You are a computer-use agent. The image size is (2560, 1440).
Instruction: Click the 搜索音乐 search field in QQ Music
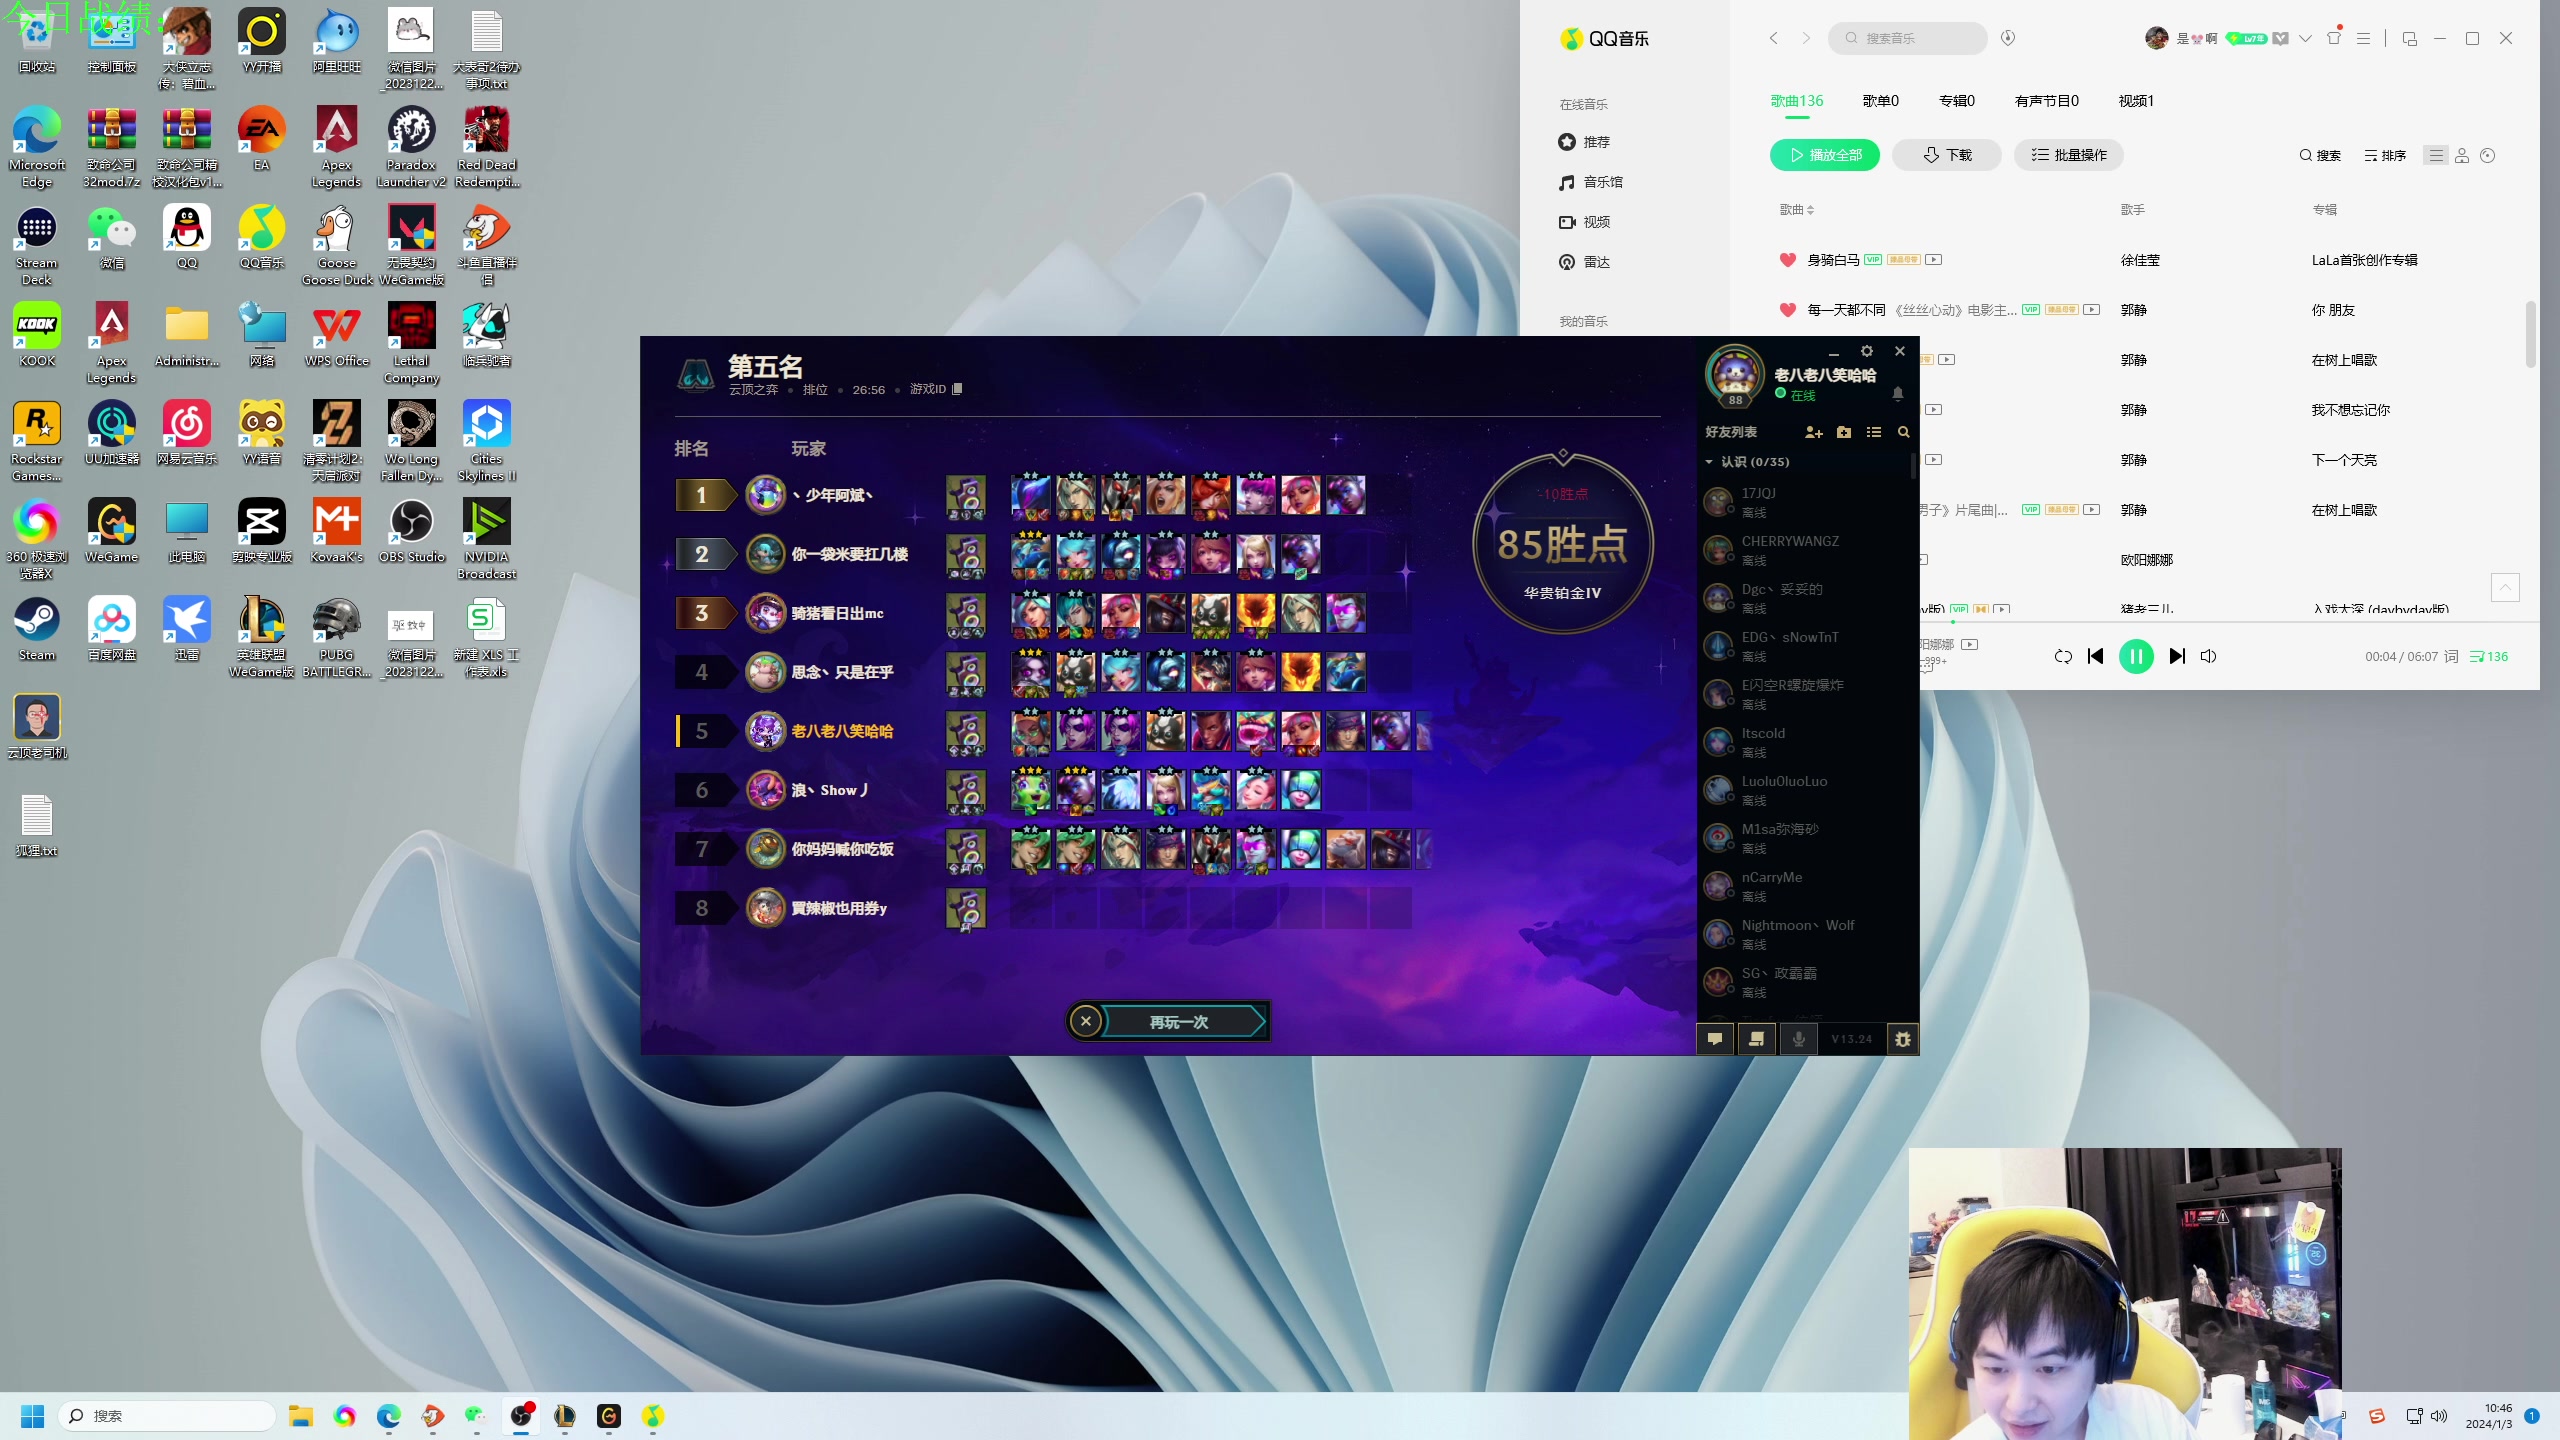(1908, 38)
